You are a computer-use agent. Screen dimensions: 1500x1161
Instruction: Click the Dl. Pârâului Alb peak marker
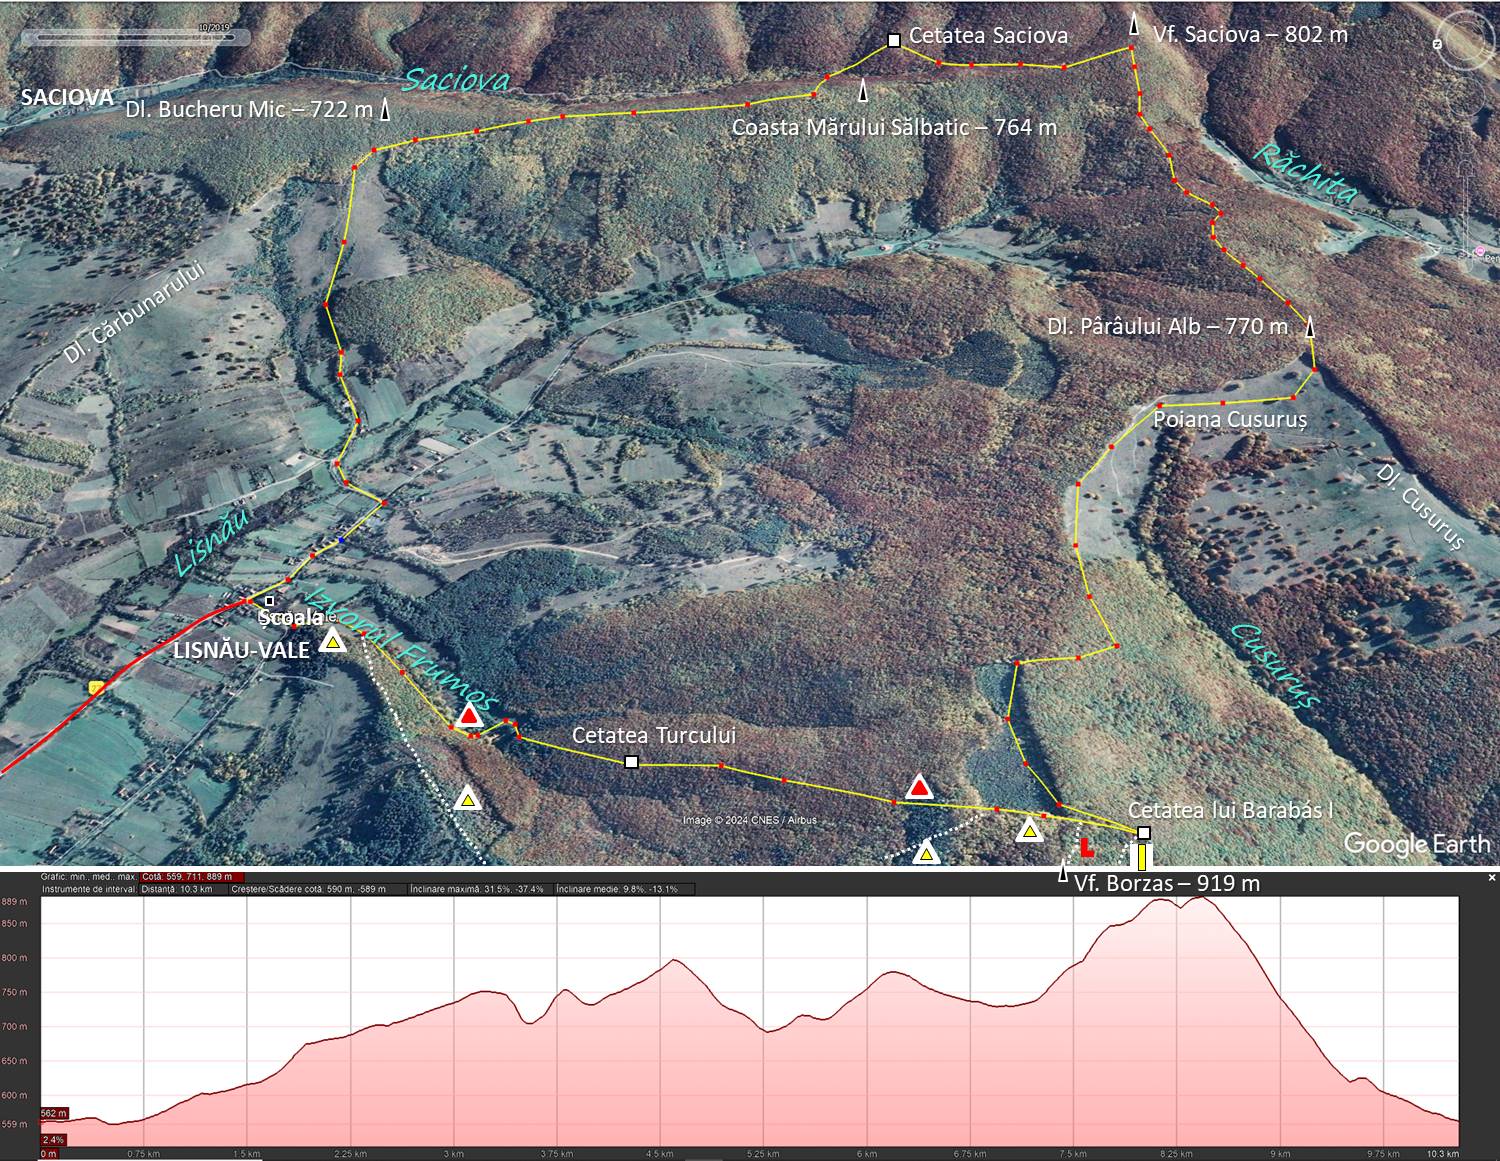tap(1309, 327)
